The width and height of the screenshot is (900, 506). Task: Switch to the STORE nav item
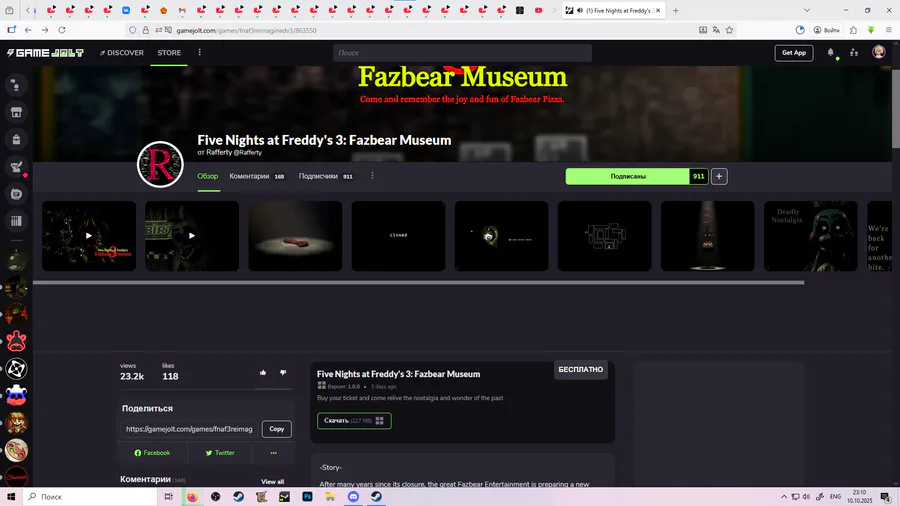pyautogui.click(x=169, y=53)
